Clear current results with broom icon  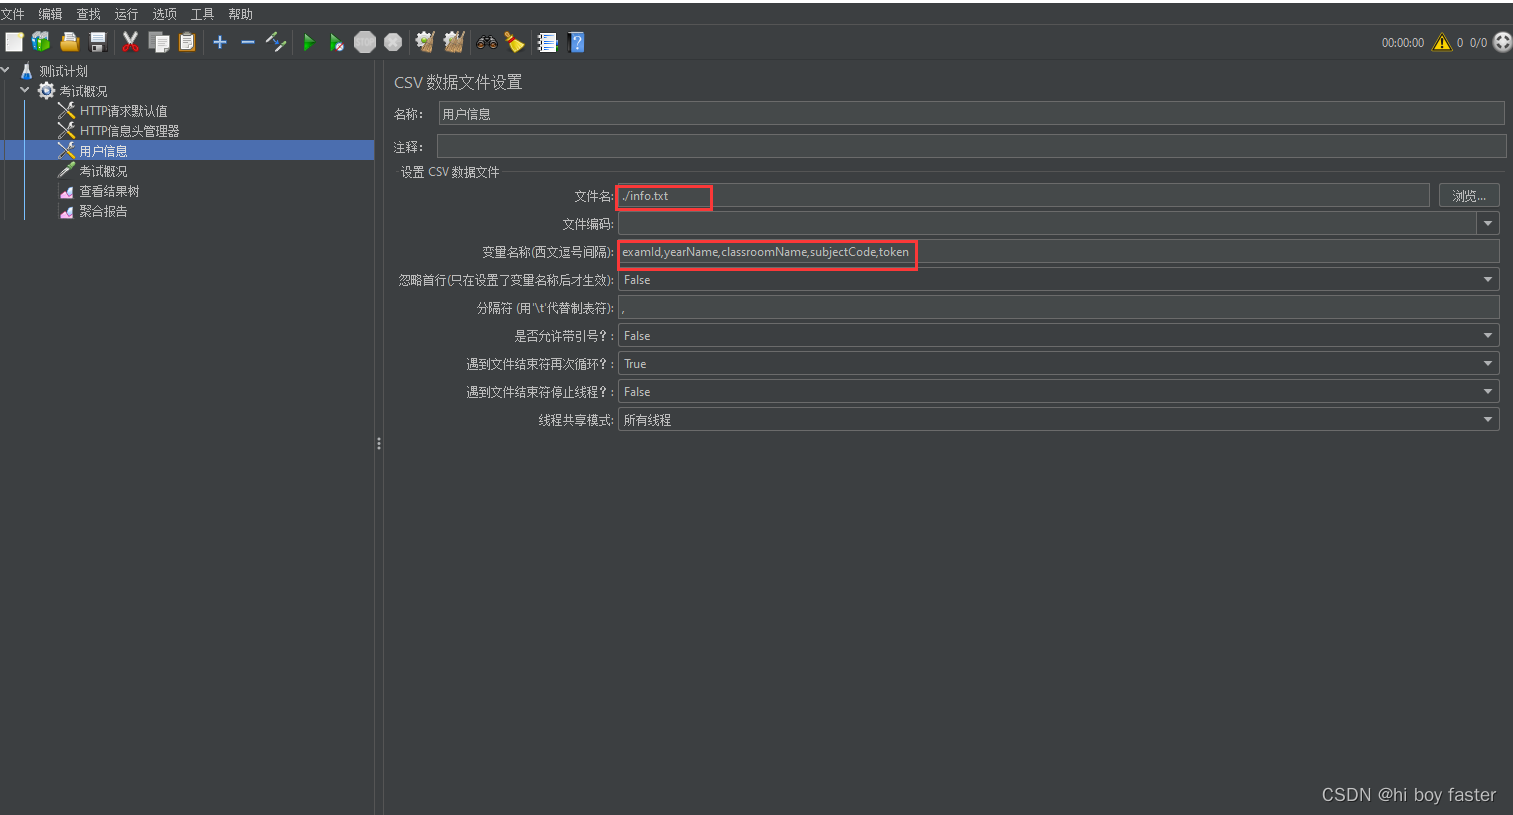tap(425, 42)
